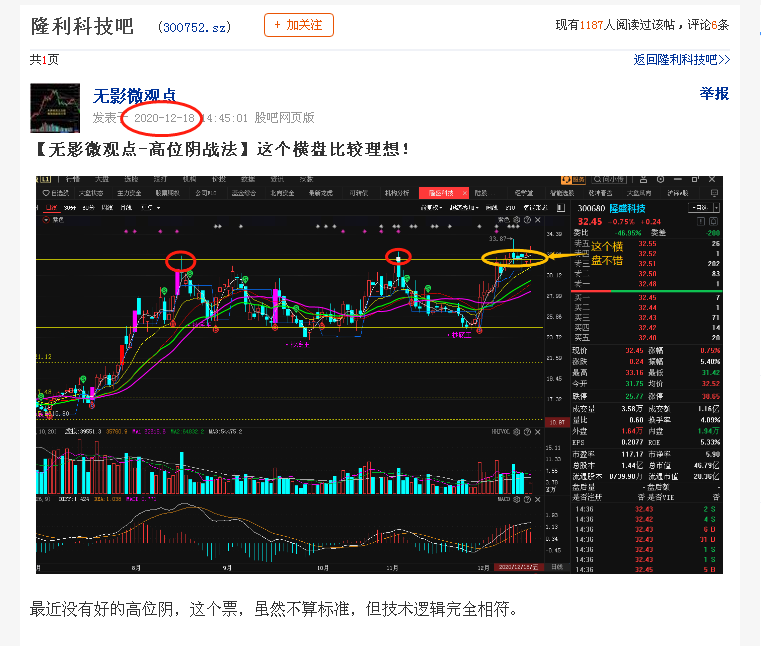The width and height of the screenshot is (761, 646).
Task: Select the red 日线 period tab
Action: point(51,208)
